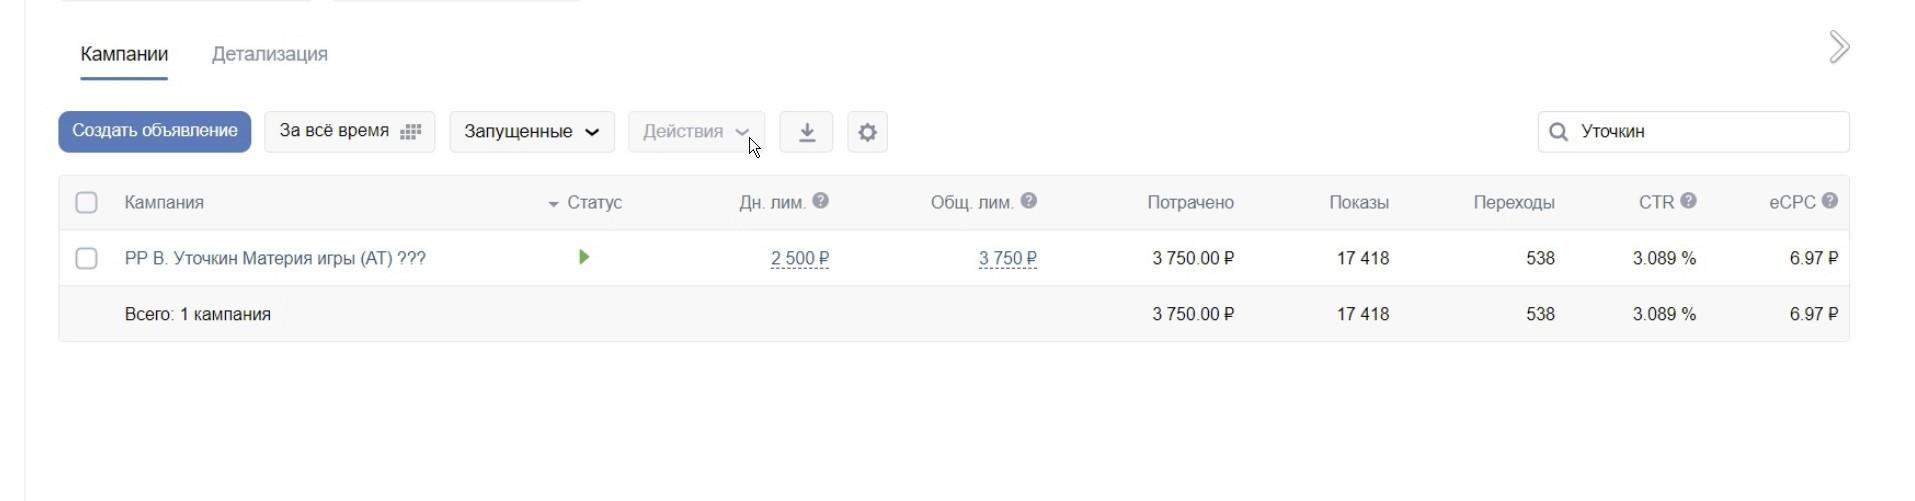
Task: Open the Запущенные status filter dropdown
Action: [531, 132]
